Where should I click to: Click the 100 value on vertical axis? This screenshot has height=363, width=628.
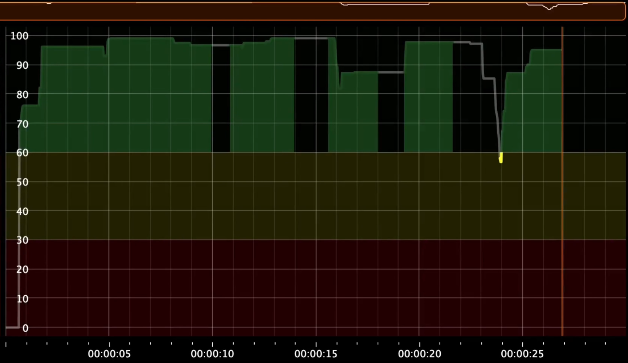(x=19, y=36)
